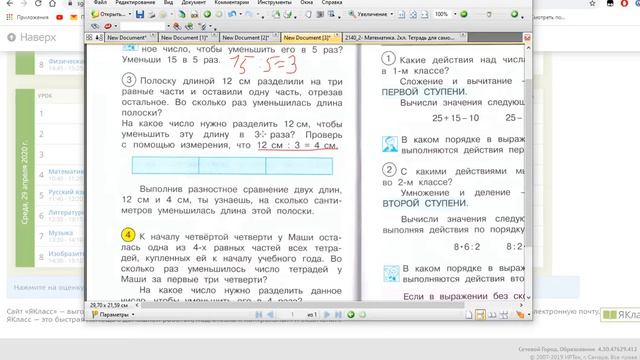
Task: Open the Комментарии menu
Action: pyautogui.click(x=231, y=2)
